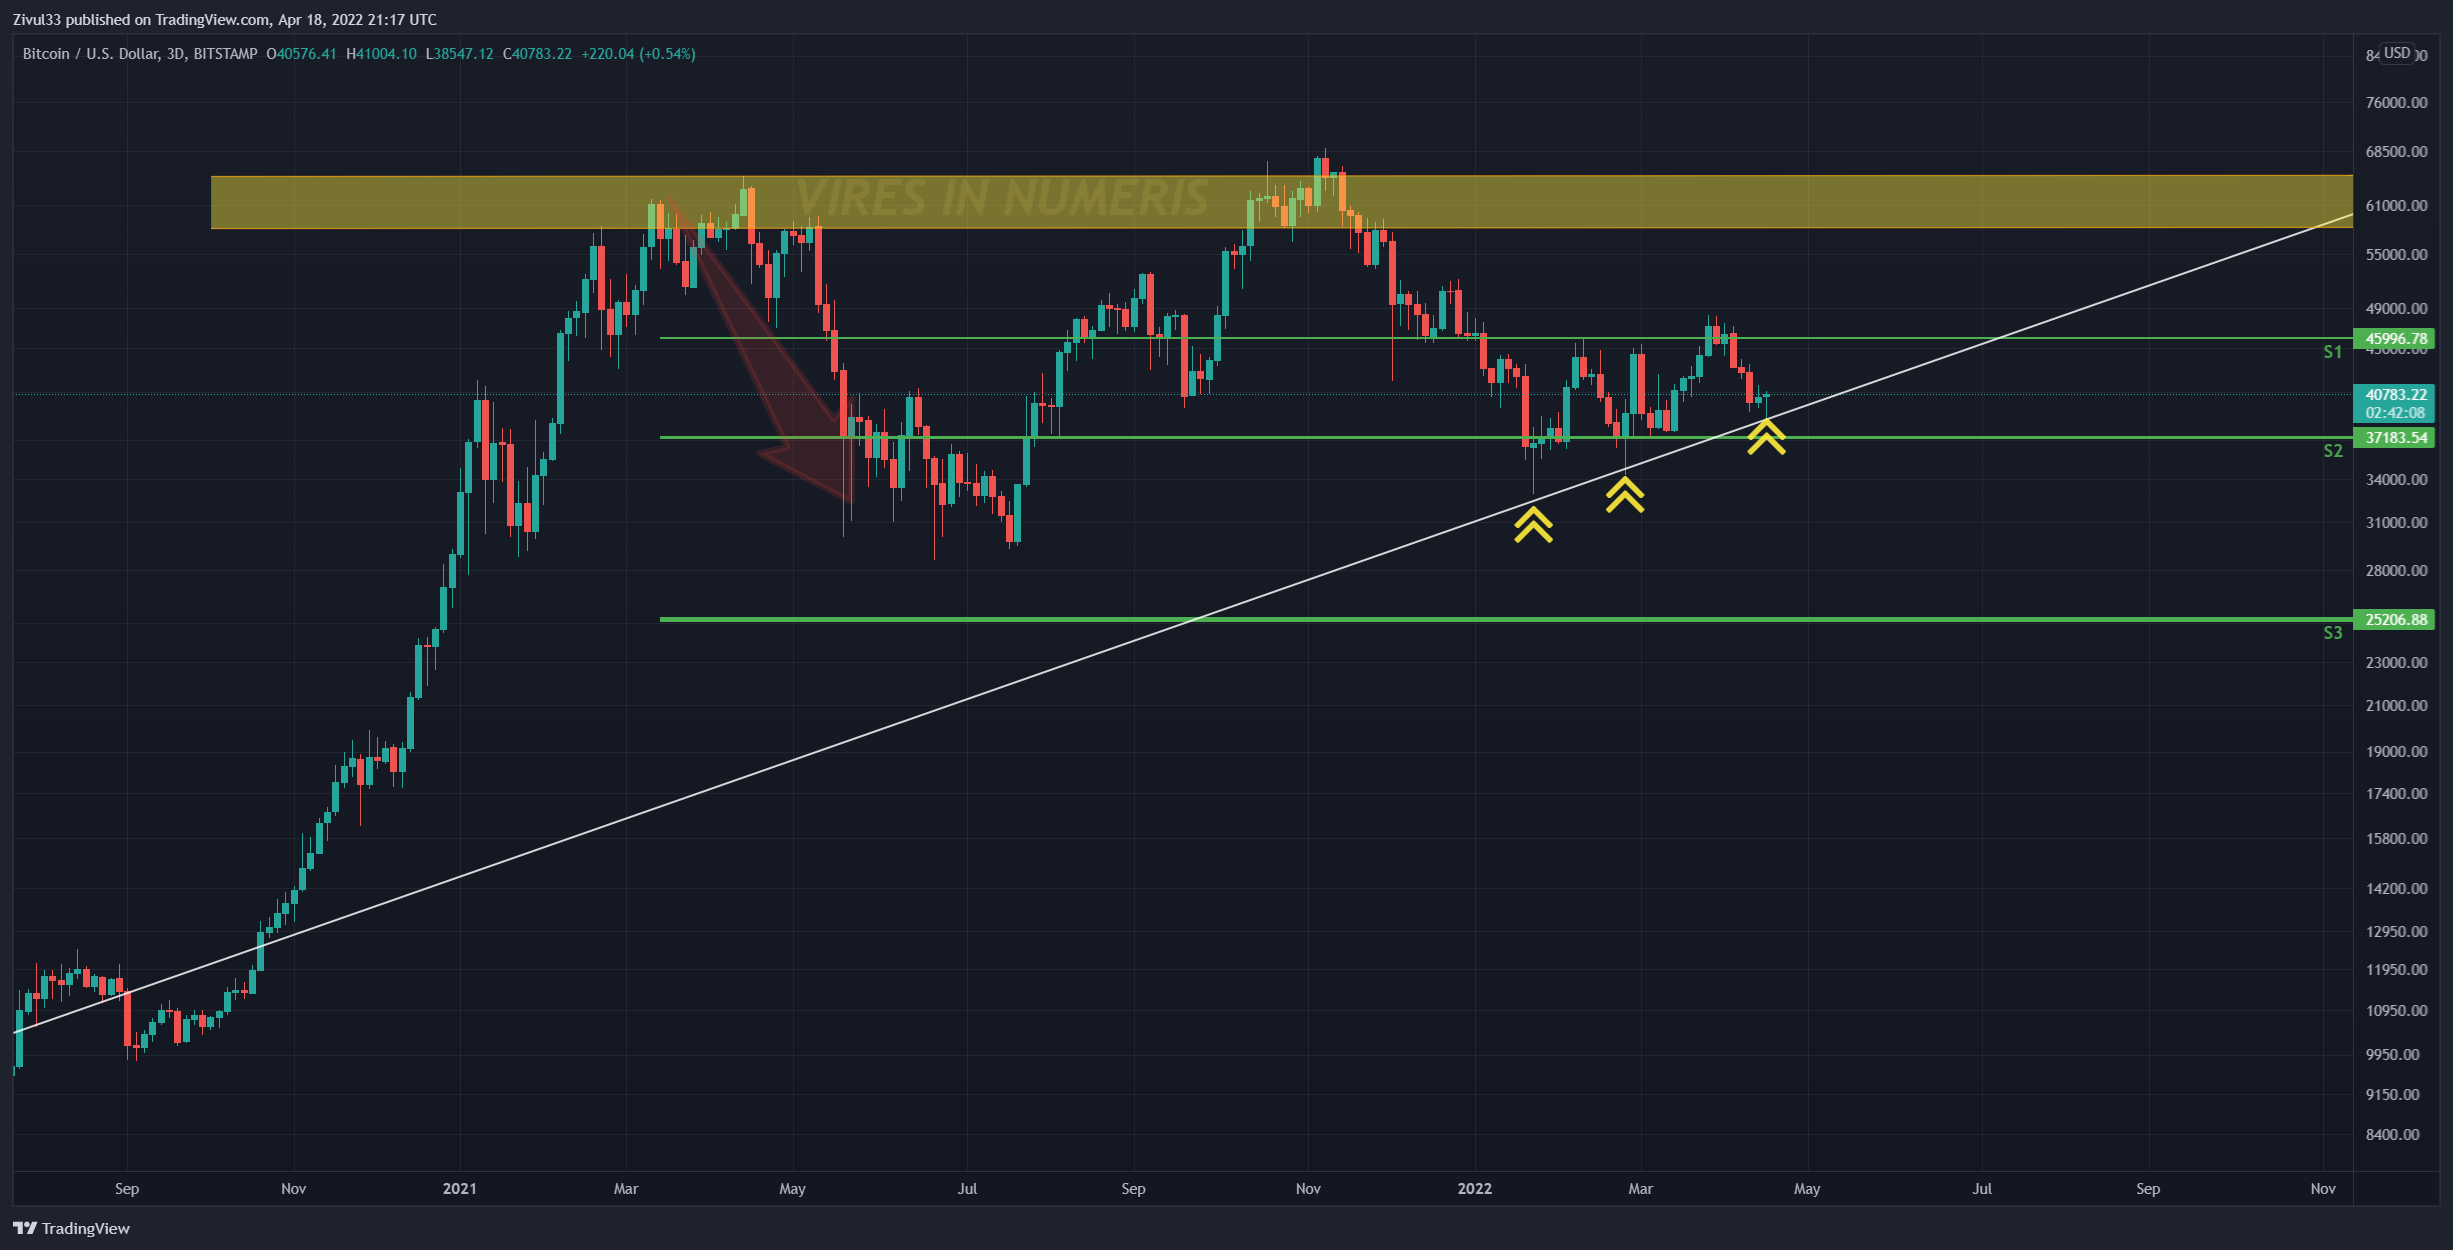Select the VIRES IN NUMERIS text inside the yellow zone
Viewport: 2453px width, 1250px height.
coord(1002,198)
